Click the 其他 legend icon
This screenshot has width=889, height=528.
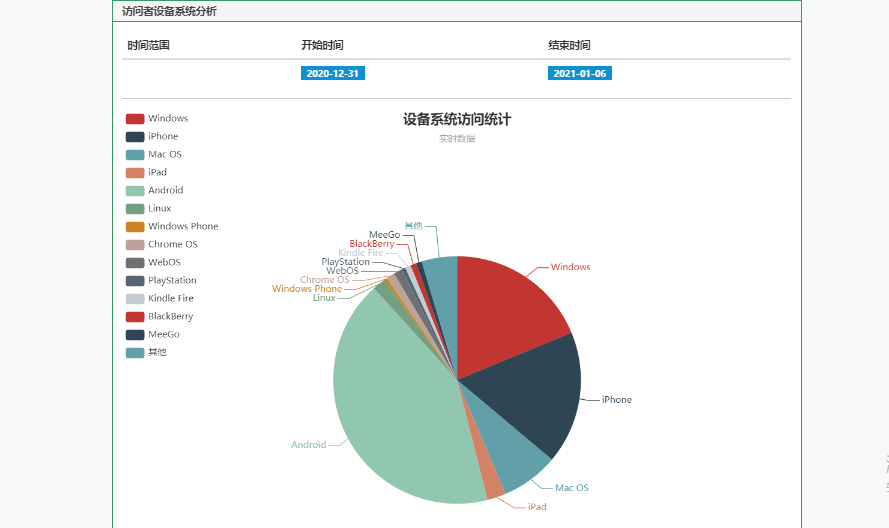click(135, 352)
